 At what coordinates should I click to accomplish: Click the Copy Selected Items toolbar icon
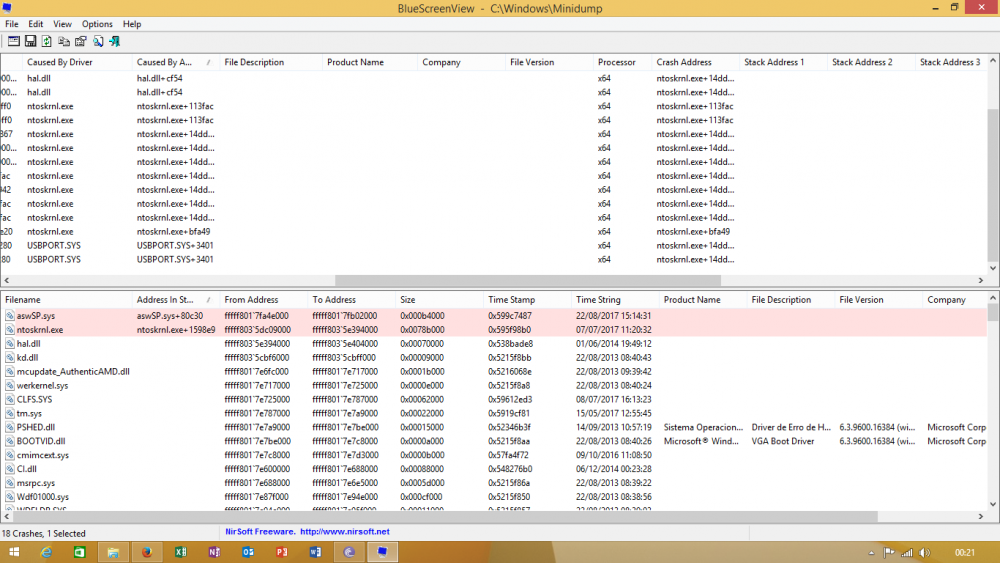pos(64,41)
